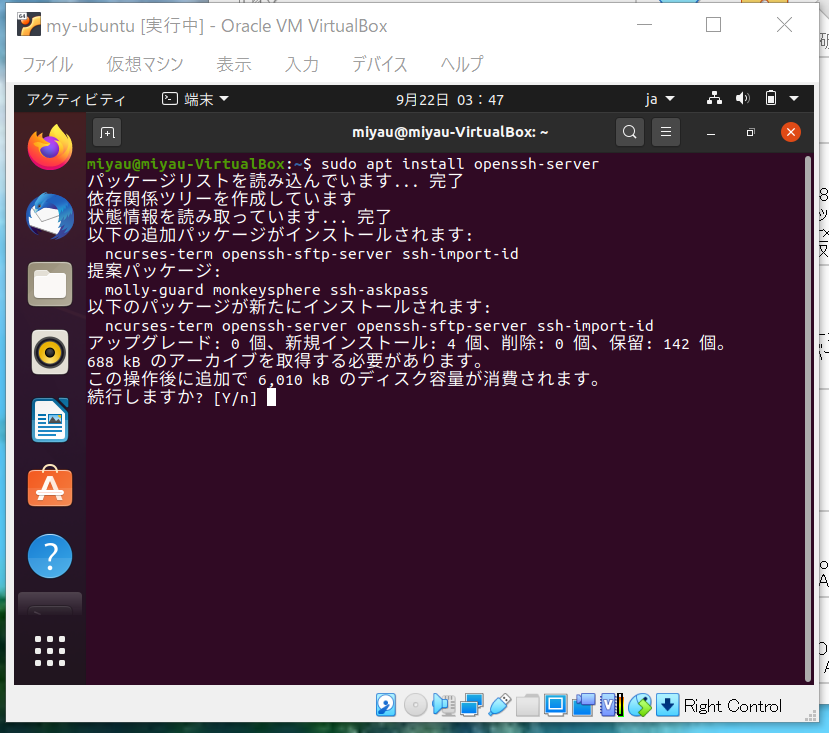Open the ja input language dropdown
This screenshot has width=829, height=733.
coord(660,99)
